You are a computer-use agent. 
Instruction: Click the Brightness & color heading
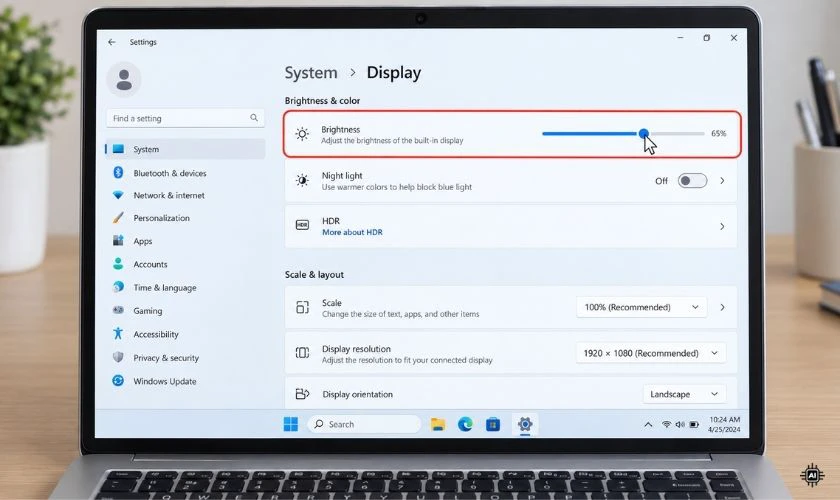click(x=322, y=101)
